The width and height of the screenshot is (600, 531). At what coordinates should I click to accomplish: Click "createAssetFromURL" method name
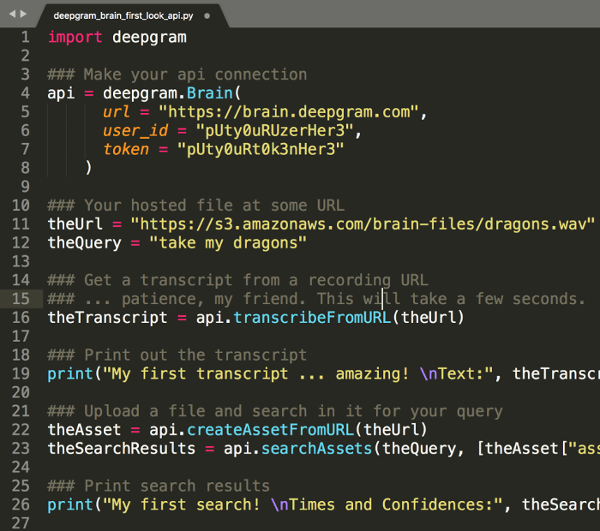270,430
